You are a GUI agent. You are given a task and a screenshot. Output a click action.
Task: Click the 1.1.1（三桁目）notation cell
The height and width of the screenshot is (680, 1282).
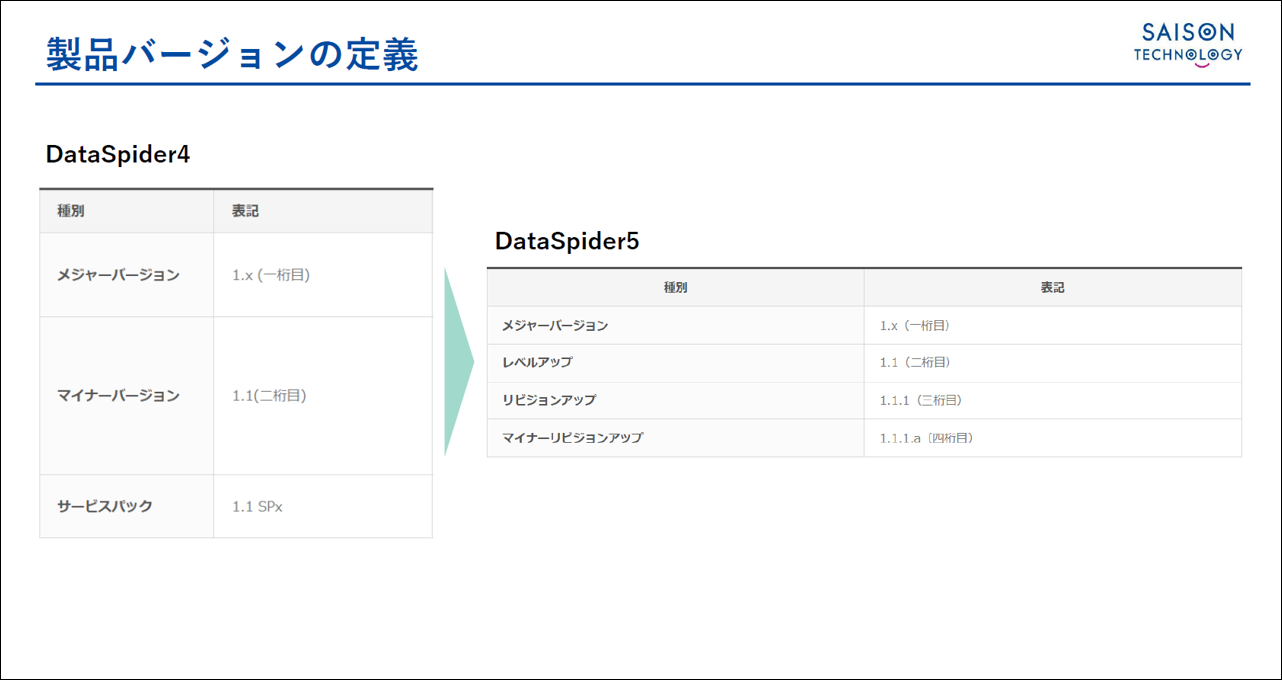click(x=920, y=400)
